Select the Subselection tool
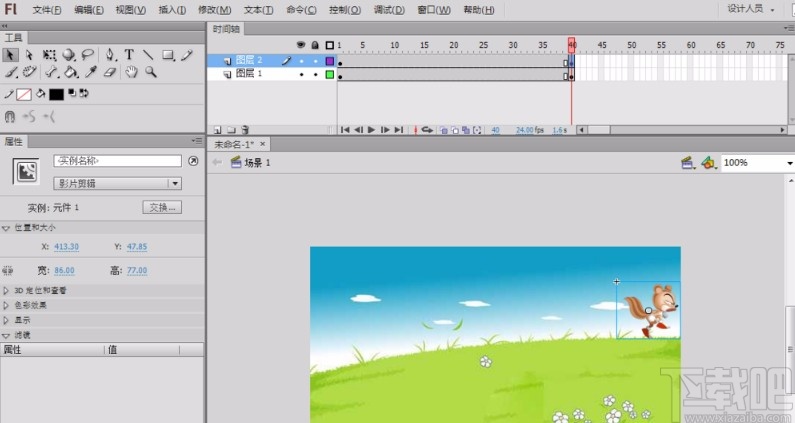795x423 pixels. point(29,55)
